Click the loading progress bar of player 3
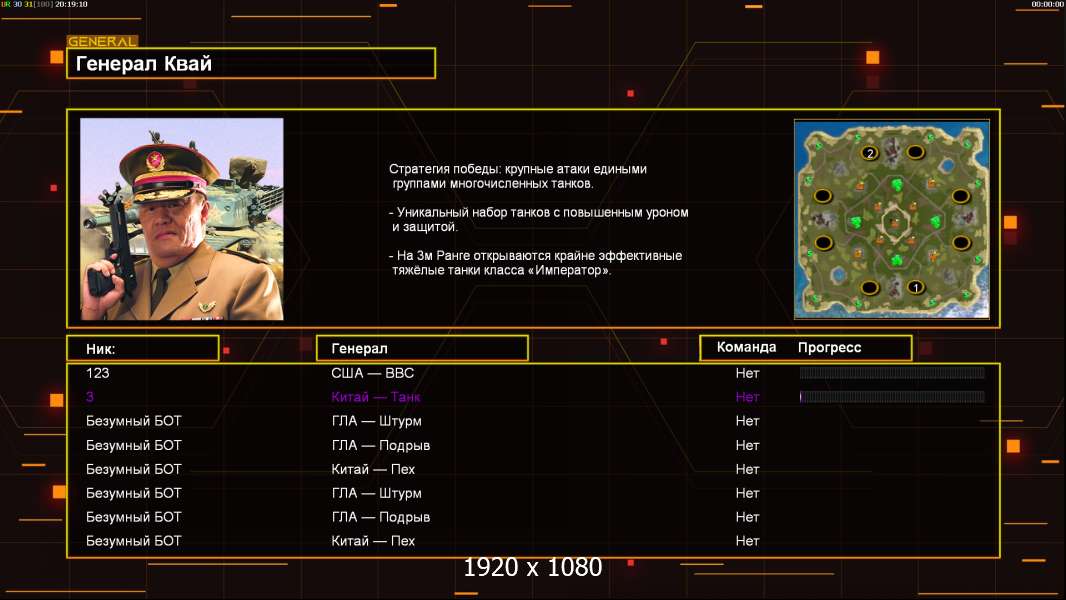The height and width of the screenshot is (600, 1066). 892,397
